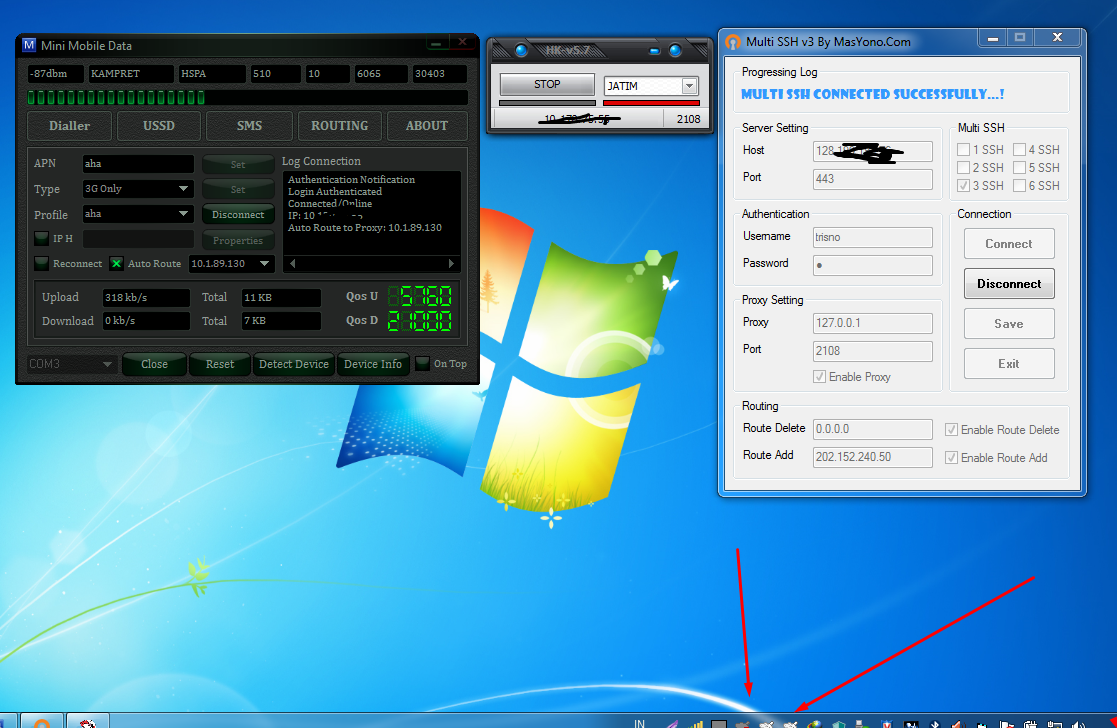Click the Detect Device button
The image size is (1117, 728).
coord(293,364)
